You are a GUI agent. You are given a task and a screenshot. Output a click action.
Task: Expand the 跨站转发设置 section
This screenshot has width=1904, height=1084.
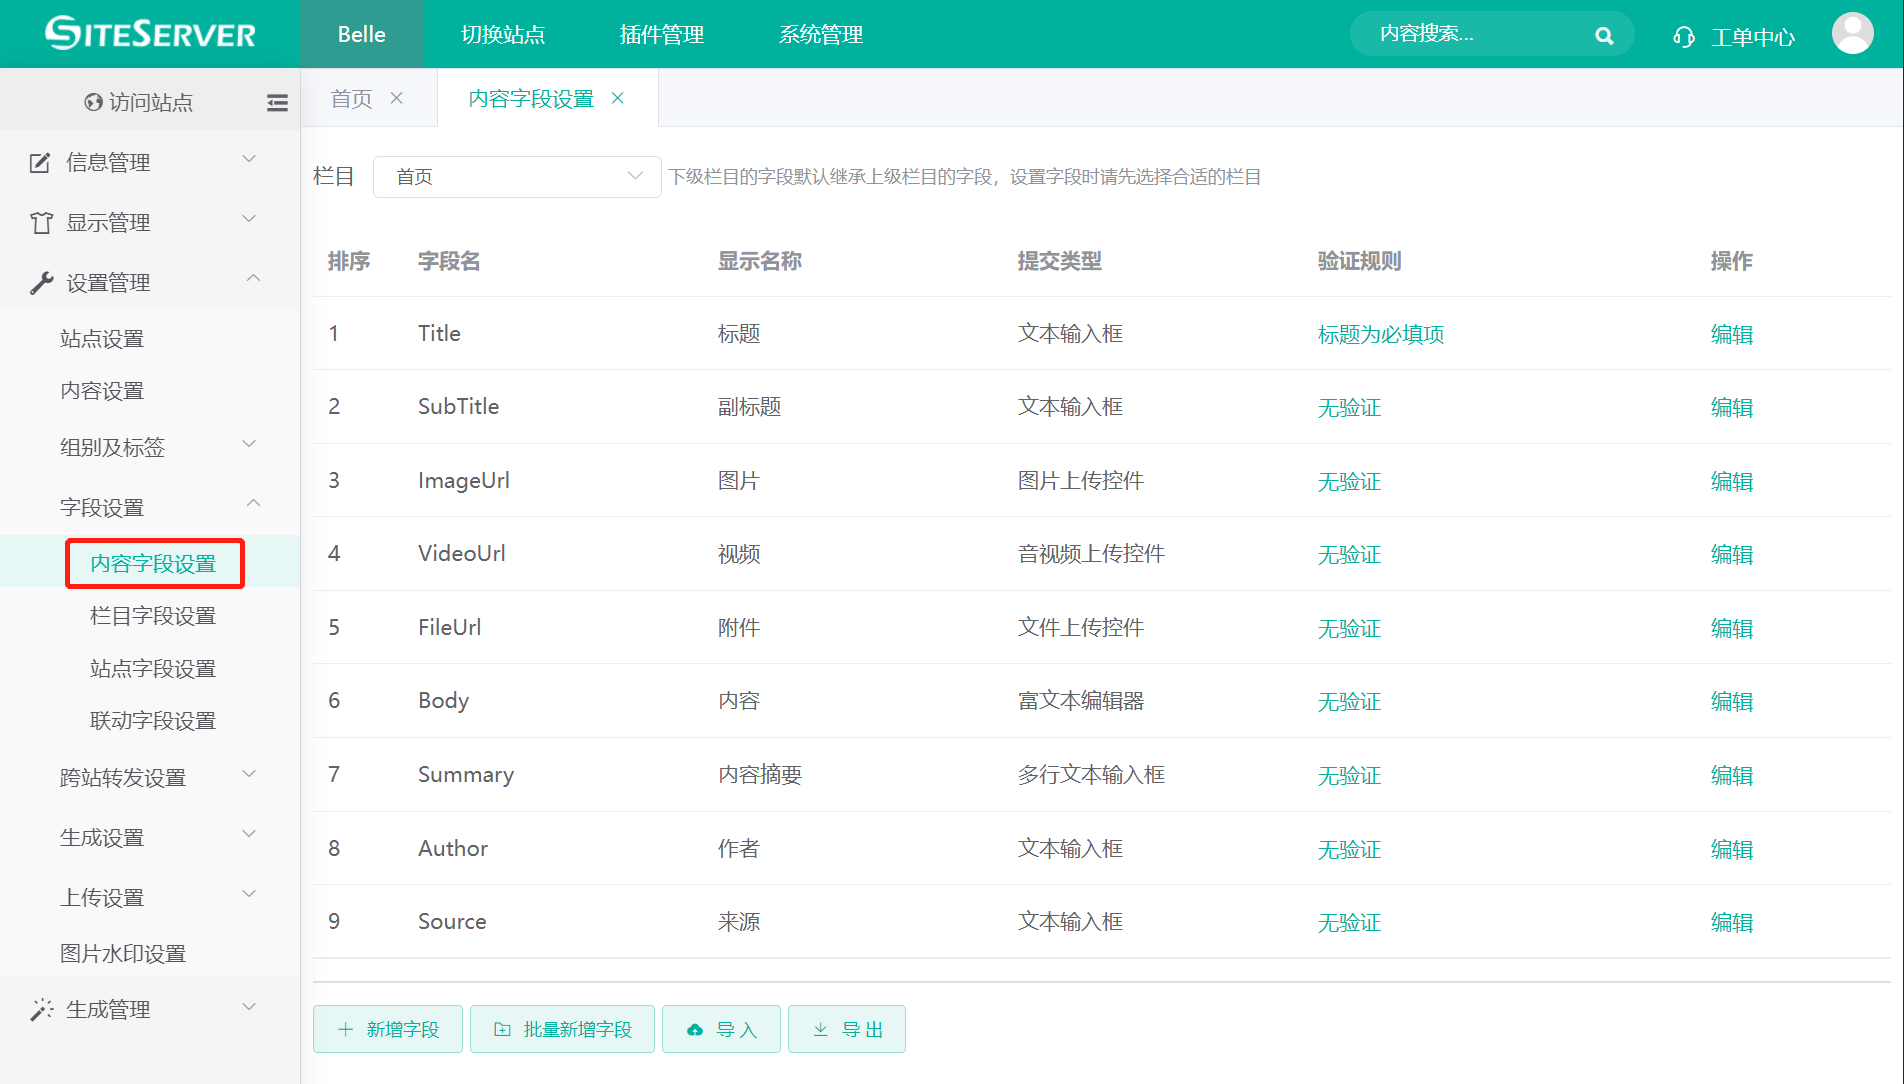click(122, 777)
